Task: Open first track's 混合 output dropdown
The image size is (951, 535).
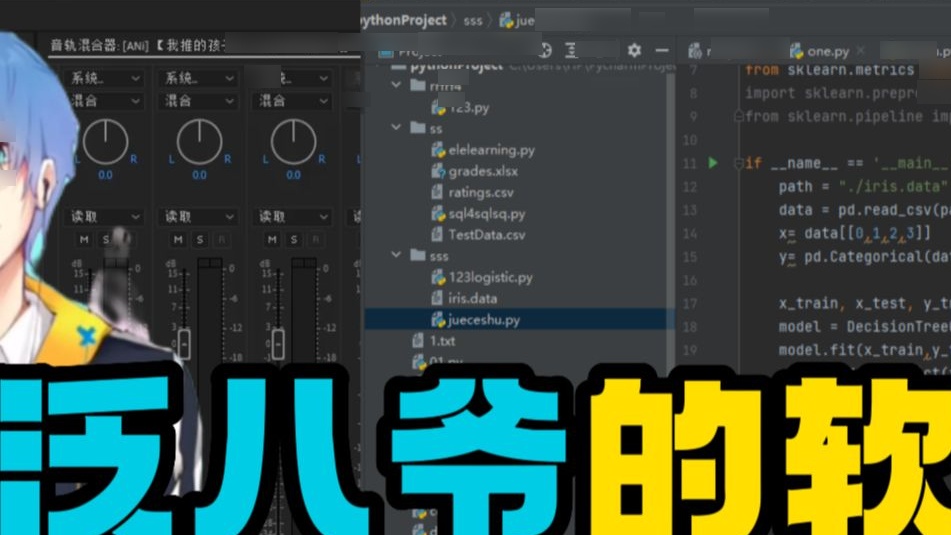Action: (x=104, y=101)
